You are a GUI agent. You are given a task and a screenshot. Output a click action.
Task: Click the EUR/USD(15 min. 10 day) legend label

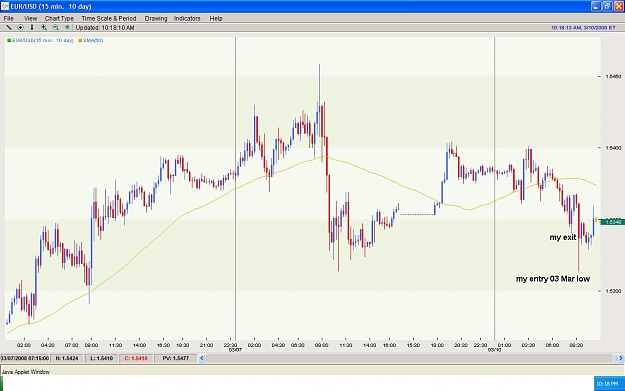pyautogui.click(x=43, y=40)
